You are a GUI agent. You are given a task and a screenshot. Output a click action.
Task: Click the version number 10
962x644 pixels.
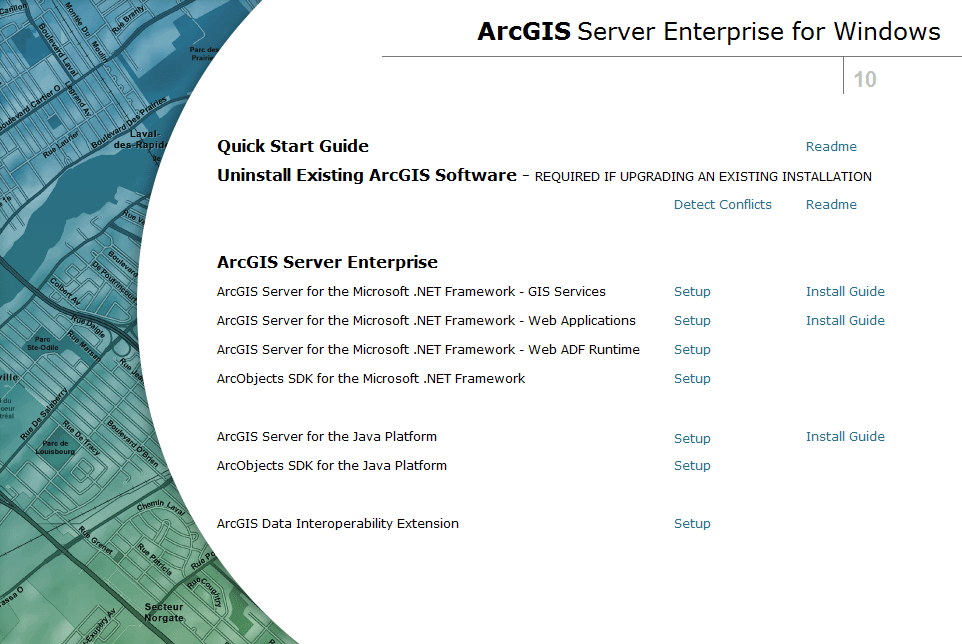coord(865,79)
